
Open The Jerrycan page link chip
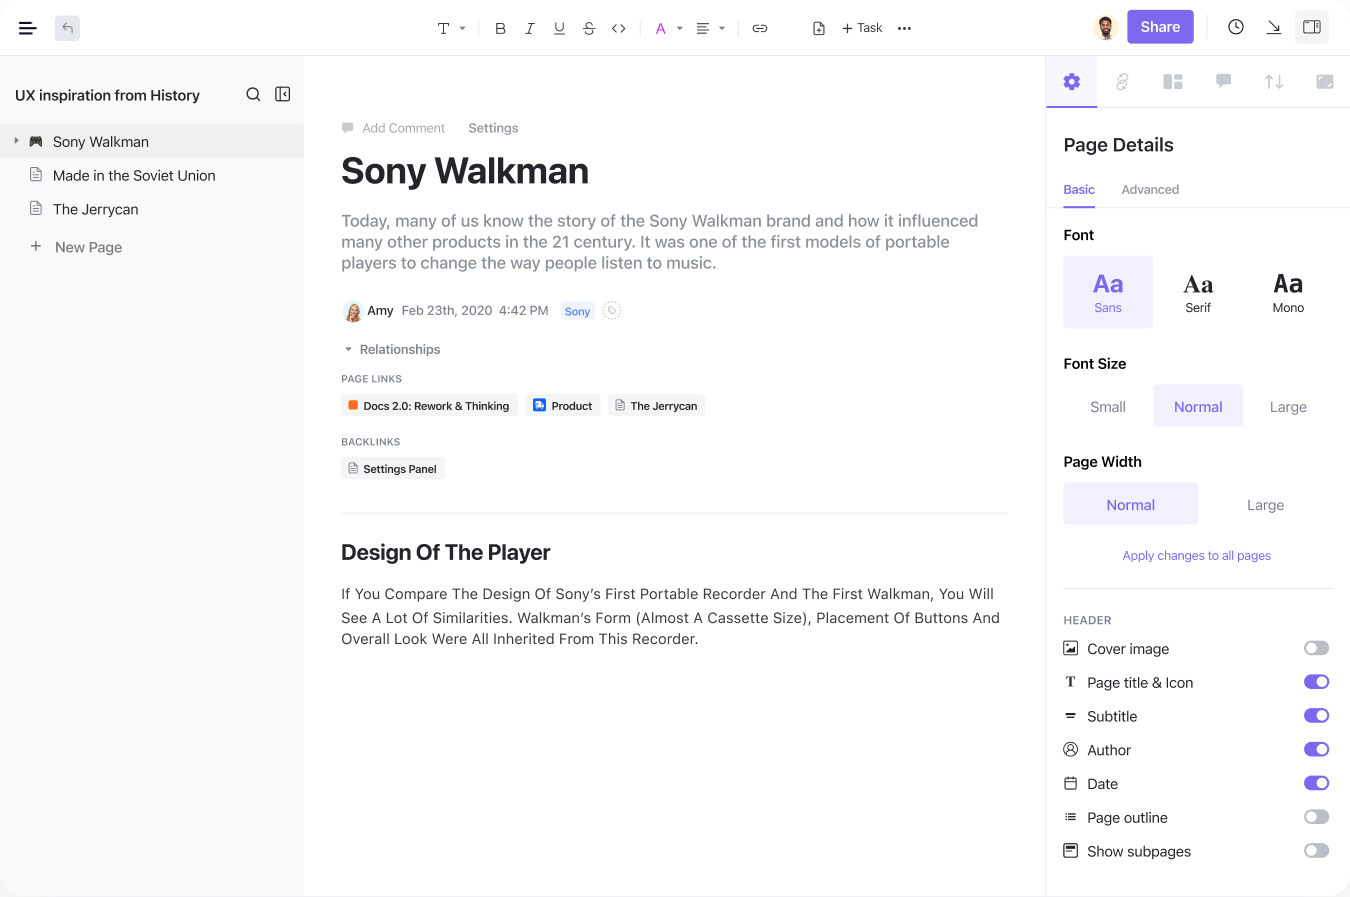[x=656, y=405]
